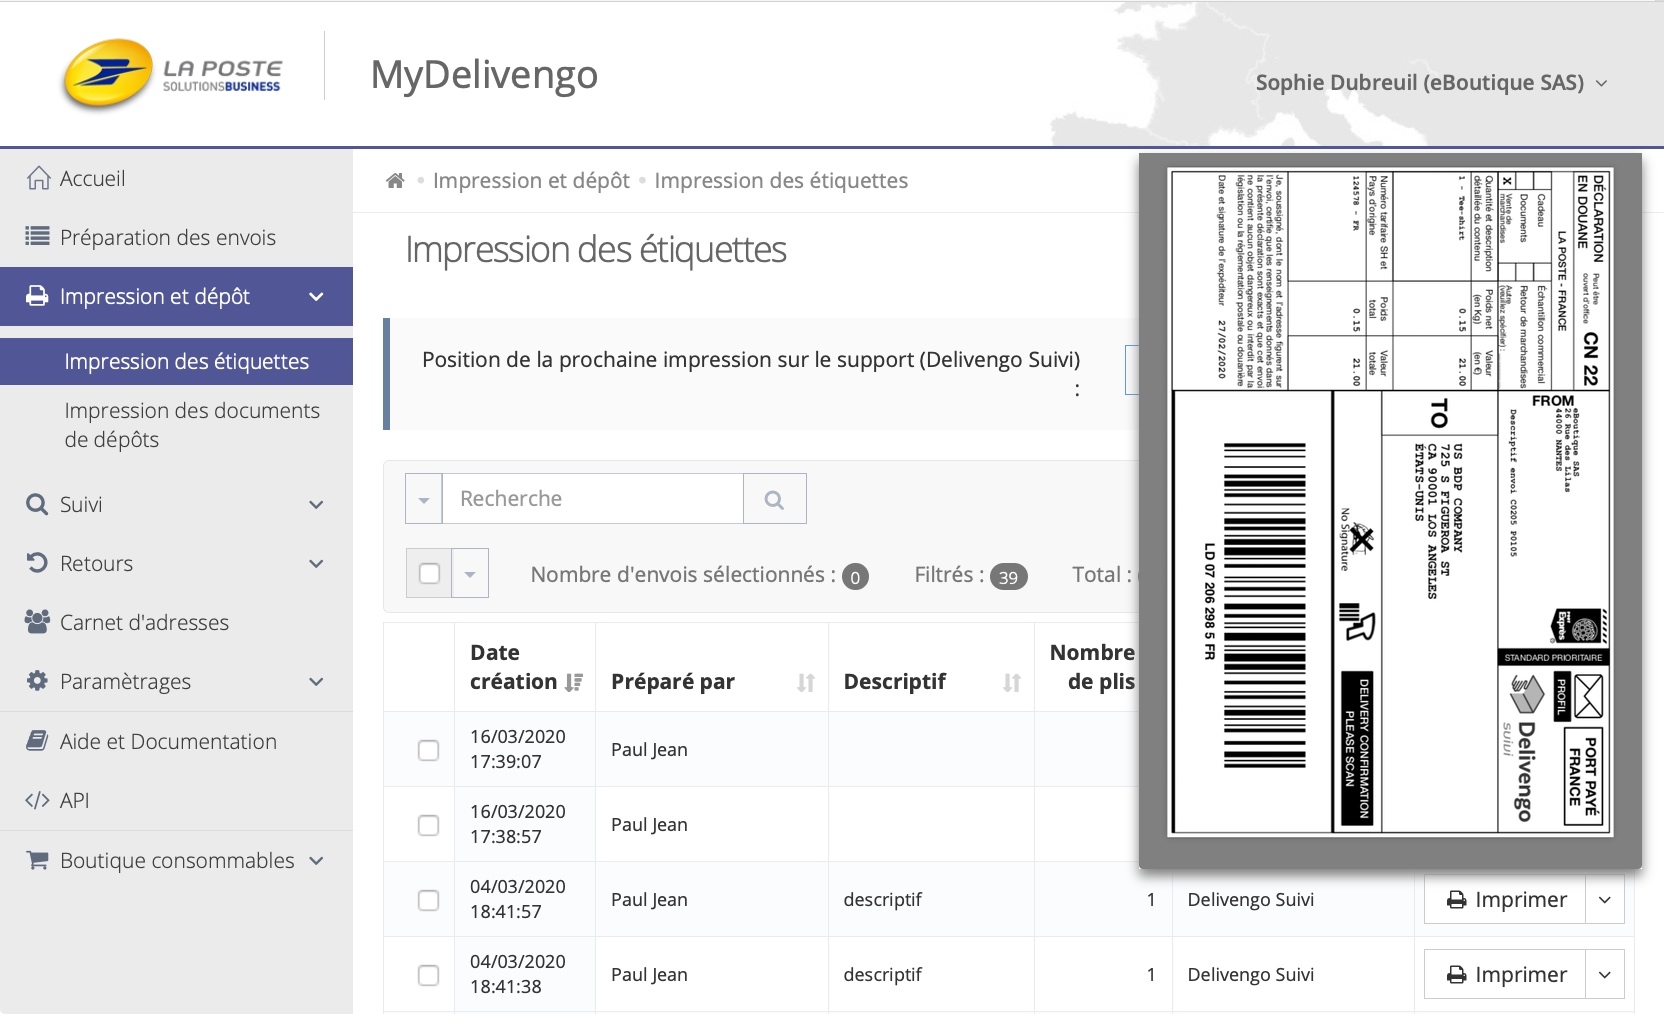Expand the Paramètrages submenu chevron
The width and height of the screenshot is (1664, 1014).
click(x=316, y=682)
